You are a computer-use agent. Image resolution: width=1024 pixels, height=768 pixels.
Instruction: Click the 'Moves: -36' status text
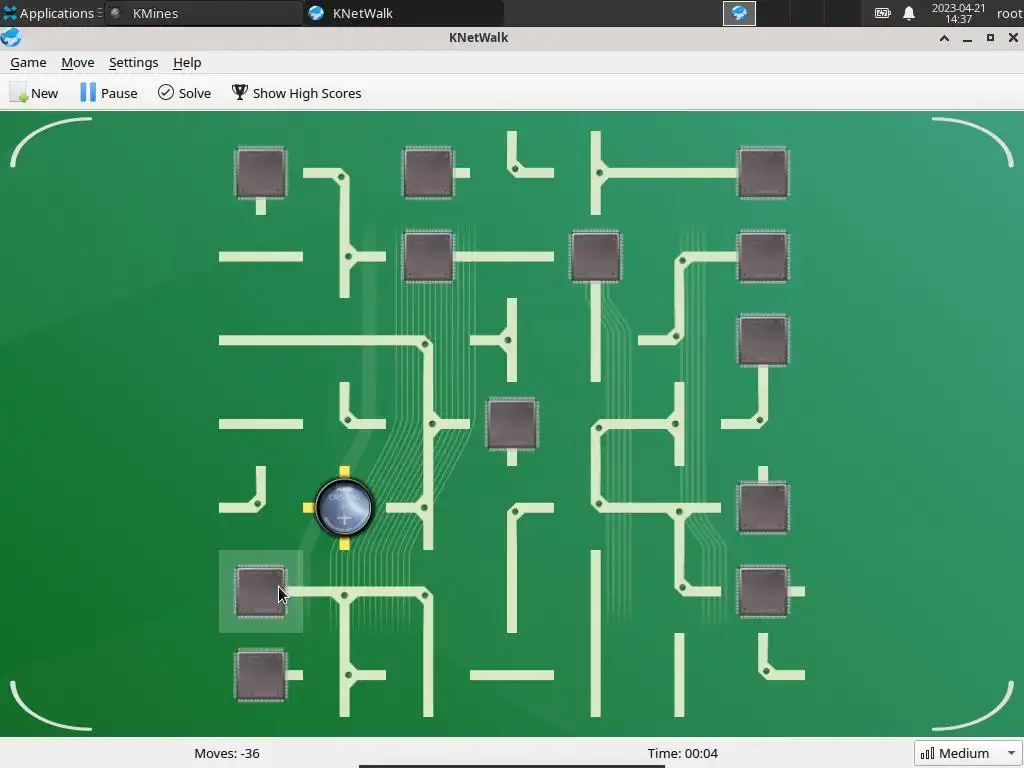coord(227,753)
